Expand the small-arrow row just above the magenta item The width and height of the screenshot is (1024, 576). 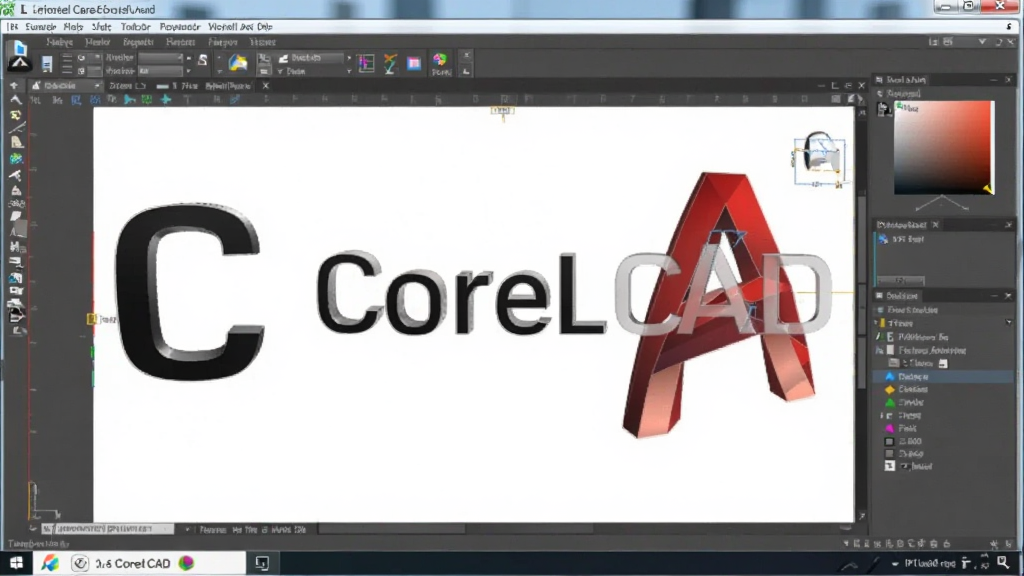(881, 415)
